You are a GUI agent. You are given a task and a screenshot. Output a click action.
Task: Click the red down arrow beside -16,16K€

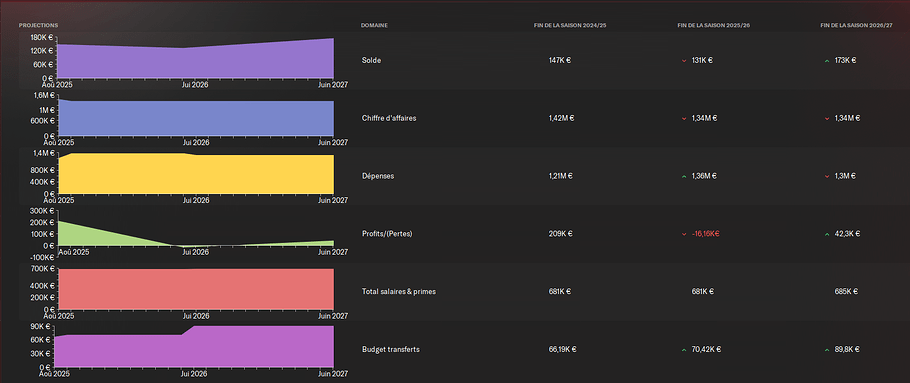coord(684,234)
